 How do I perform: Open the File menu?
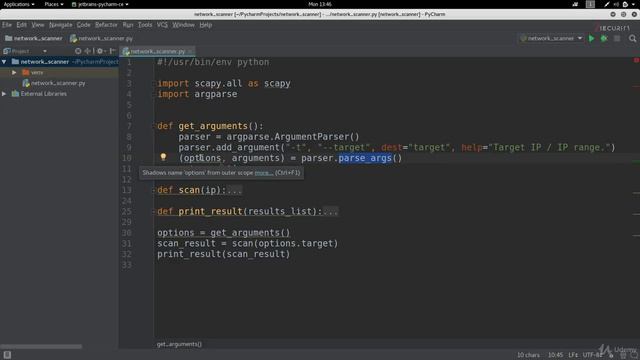pyautogui.click(x=7, y=25)
